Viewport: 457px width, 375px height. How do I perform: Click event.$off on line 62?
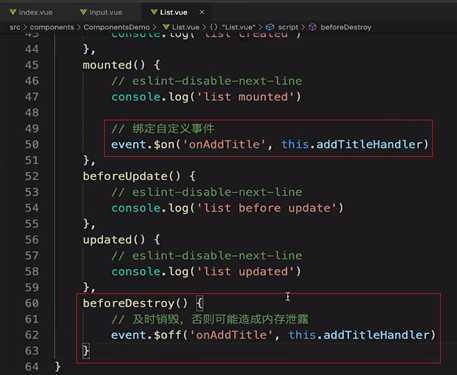click(x=146, y=335)
